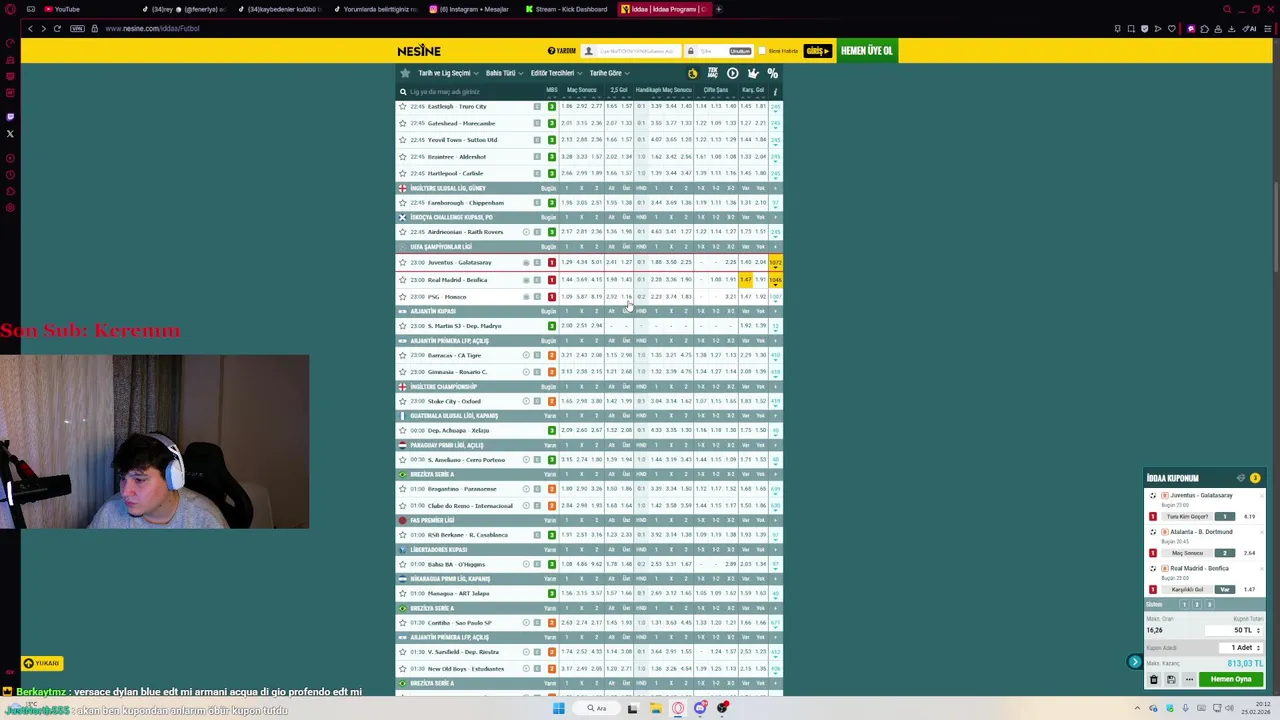The height and width of the screenshot is (720, 1280).
Task: Click the yellow coupon count badge
Action: coord(1255,478)
